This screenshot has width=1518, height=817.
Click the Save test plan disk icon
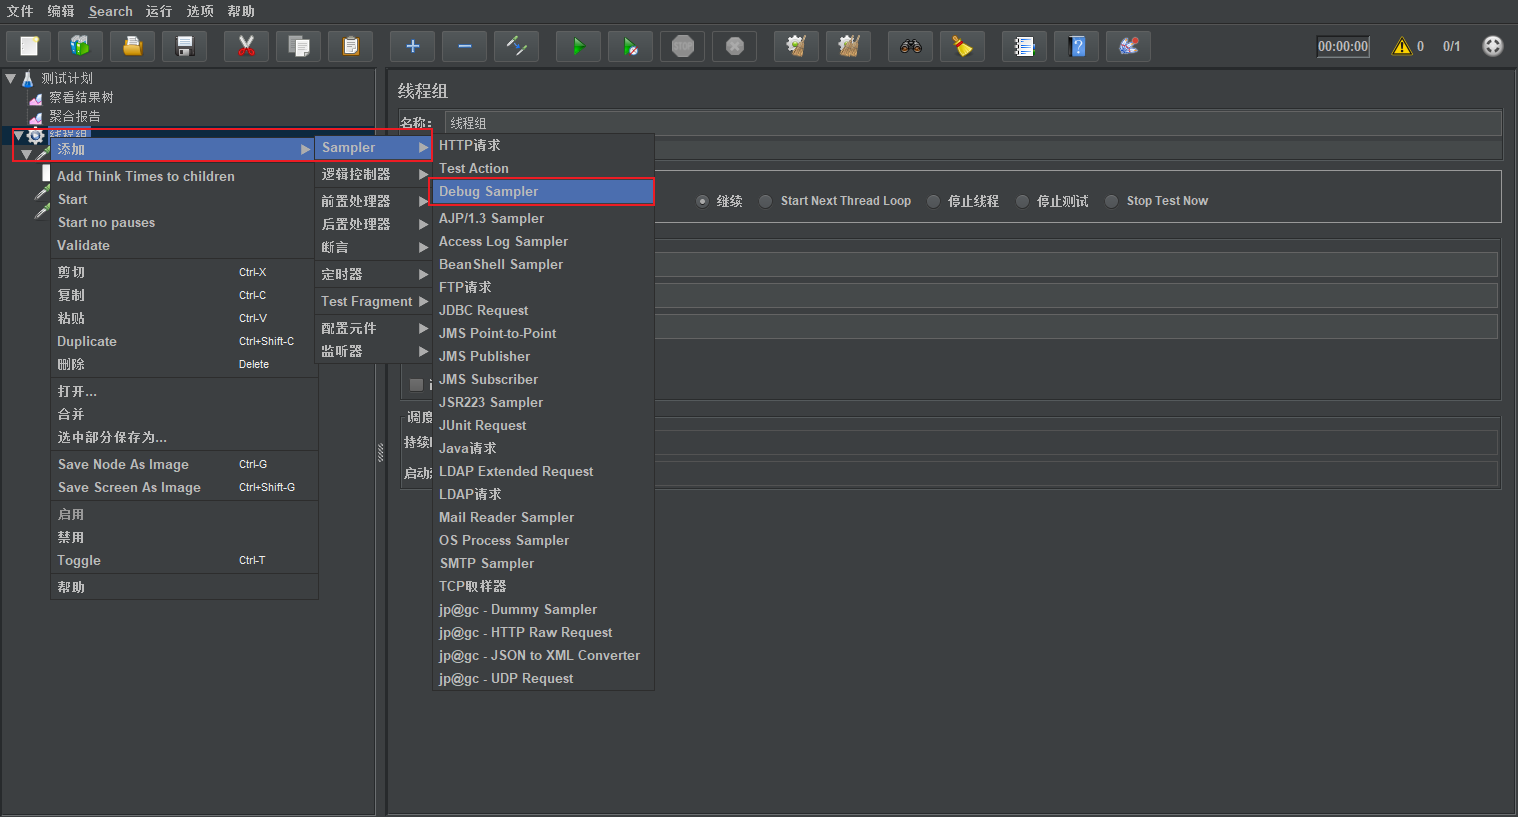click(x=184, y=46)
